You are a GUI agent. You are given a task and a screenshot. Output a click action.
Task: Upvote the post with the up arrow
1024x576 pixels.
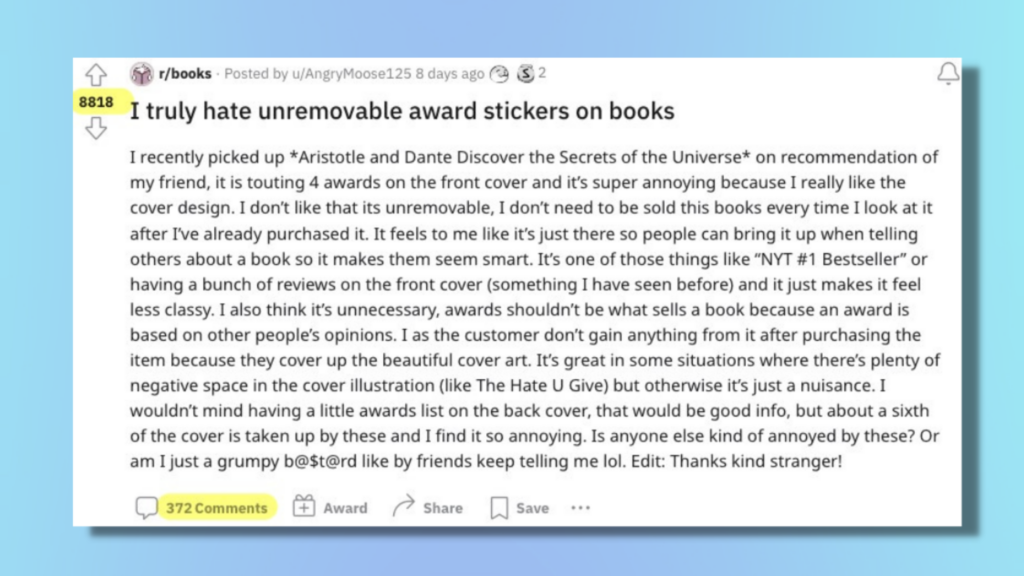tap(96, 74)
